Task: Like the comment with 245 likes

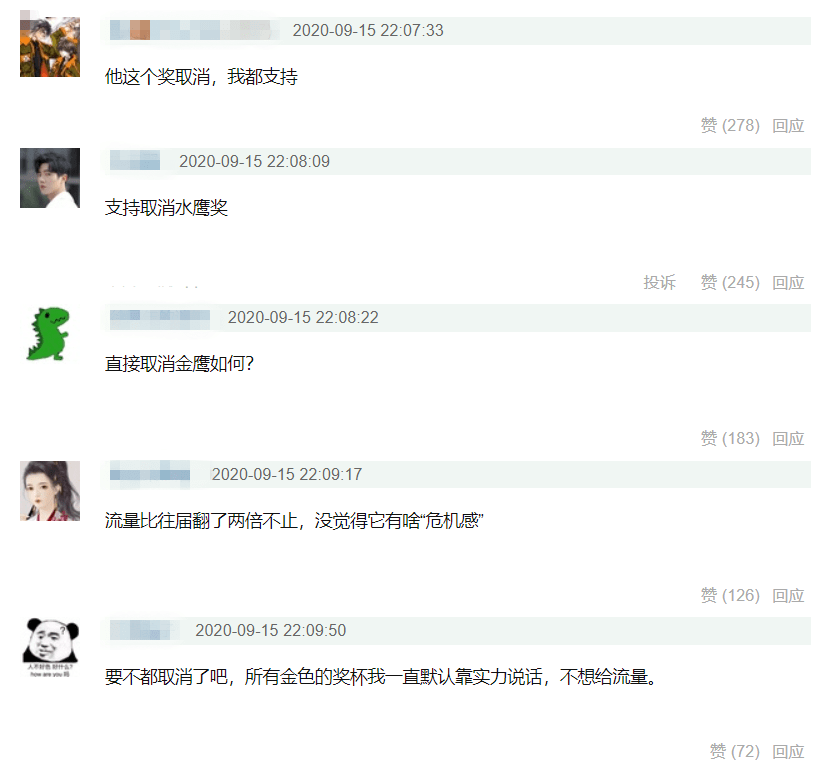Action: tap(730, 283)
